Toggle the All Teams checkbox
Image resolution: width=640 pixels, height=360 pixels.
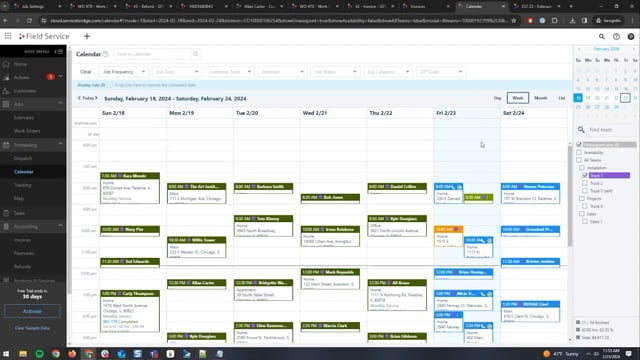579,160
